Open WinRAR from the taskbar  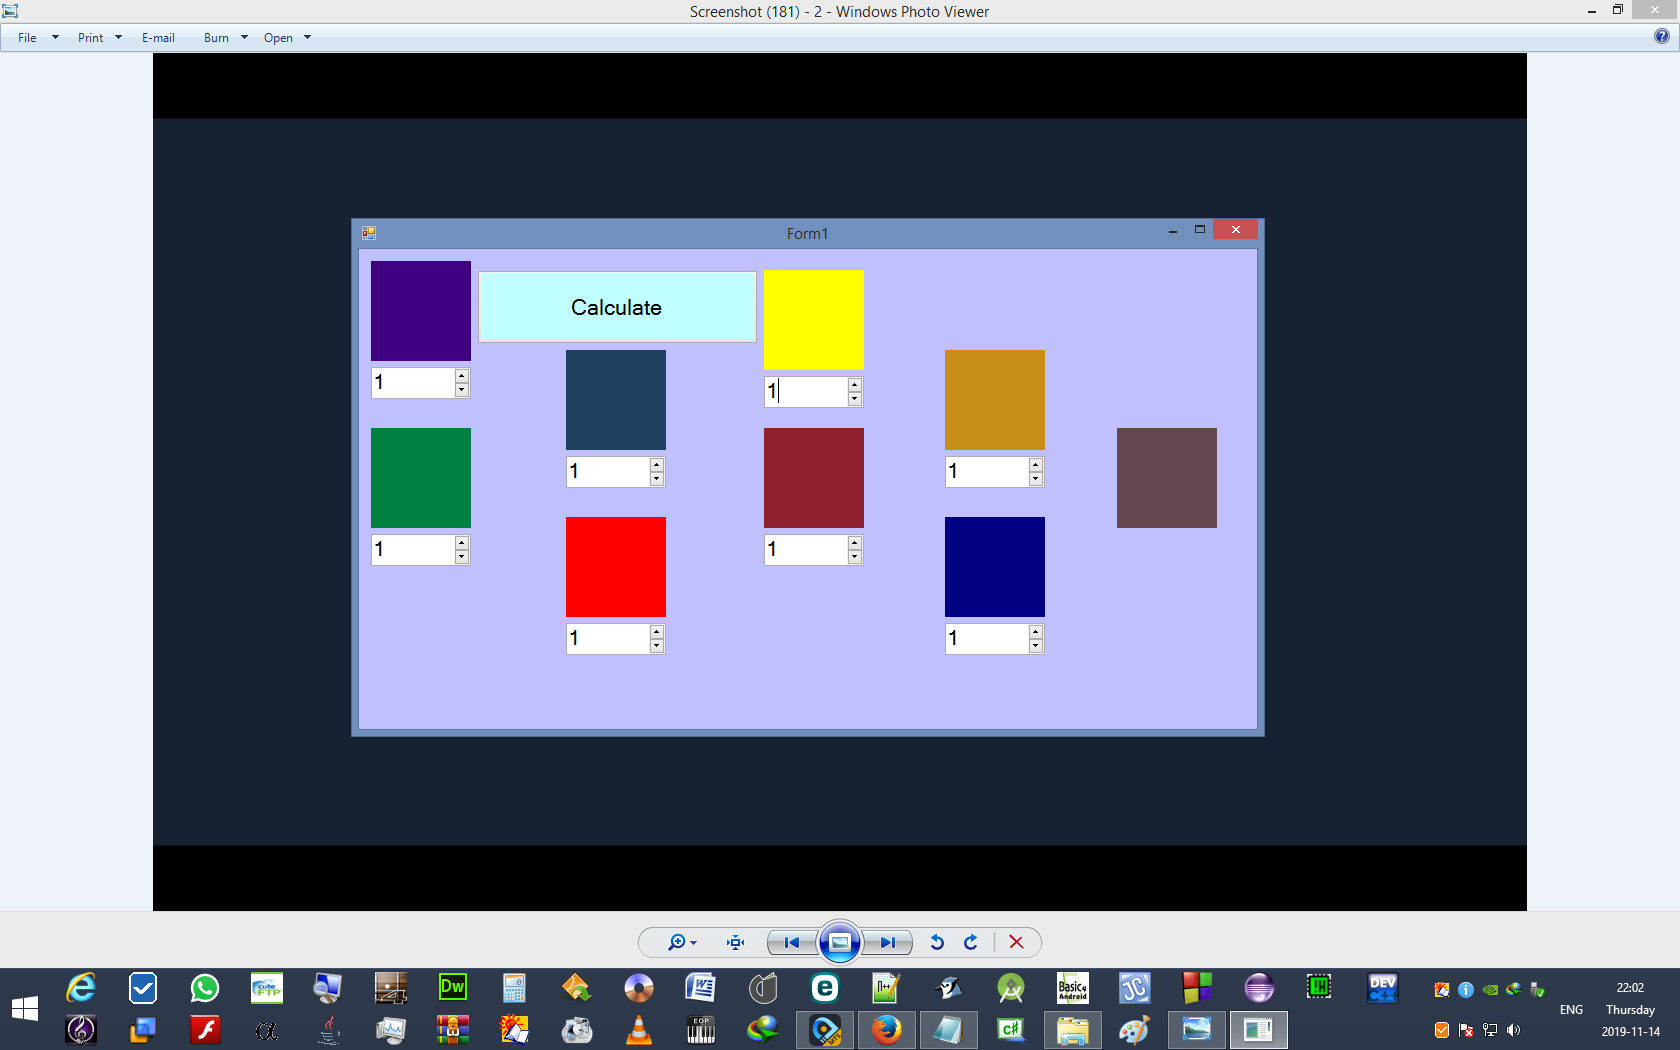453,1029
